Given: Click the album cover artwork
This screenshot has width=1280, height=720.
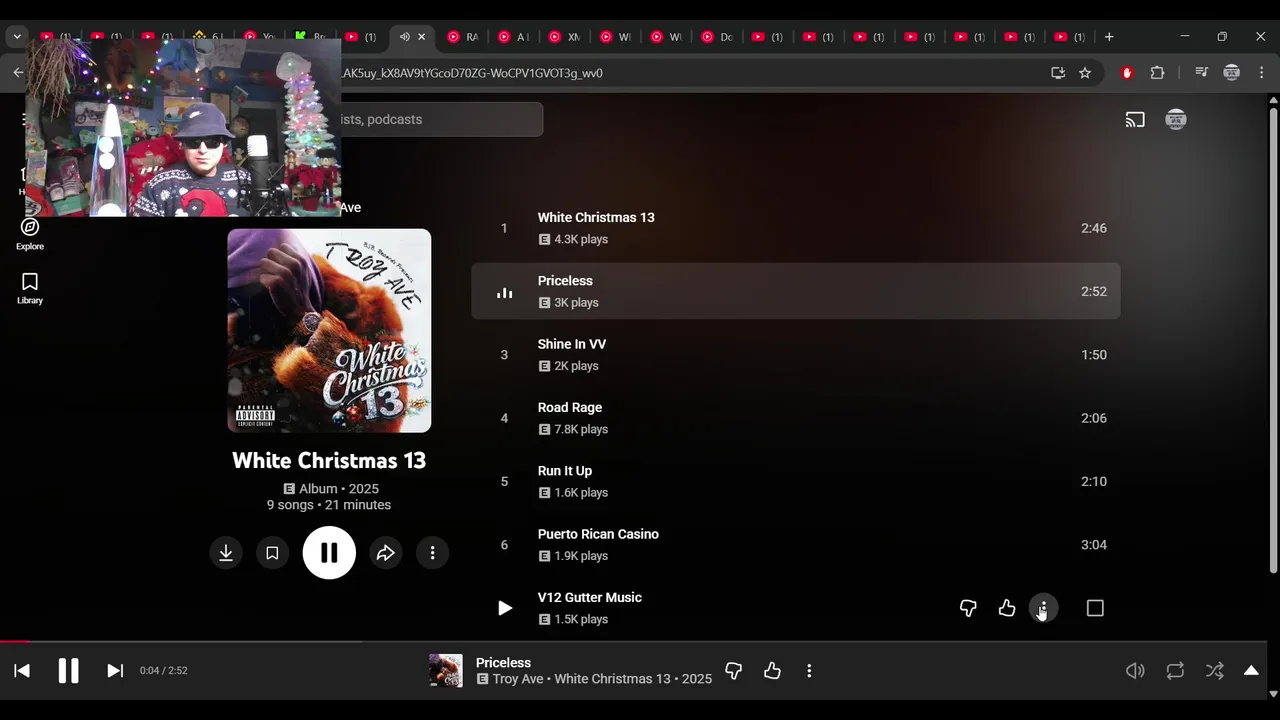Looking at the screenshot, I should (329, 331).
